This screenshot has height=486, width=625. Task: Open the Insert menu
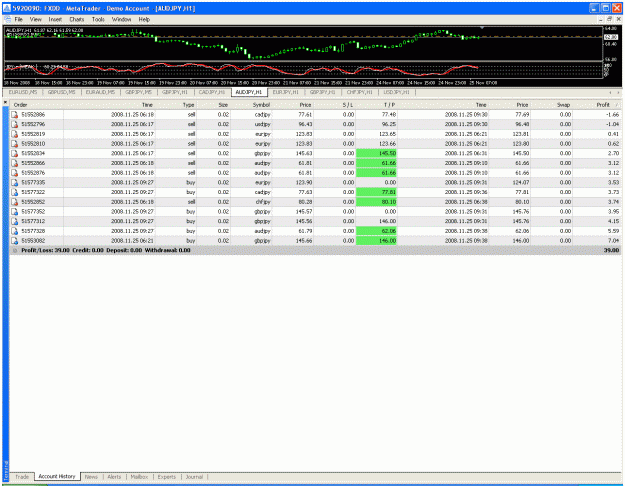(55, 19)
